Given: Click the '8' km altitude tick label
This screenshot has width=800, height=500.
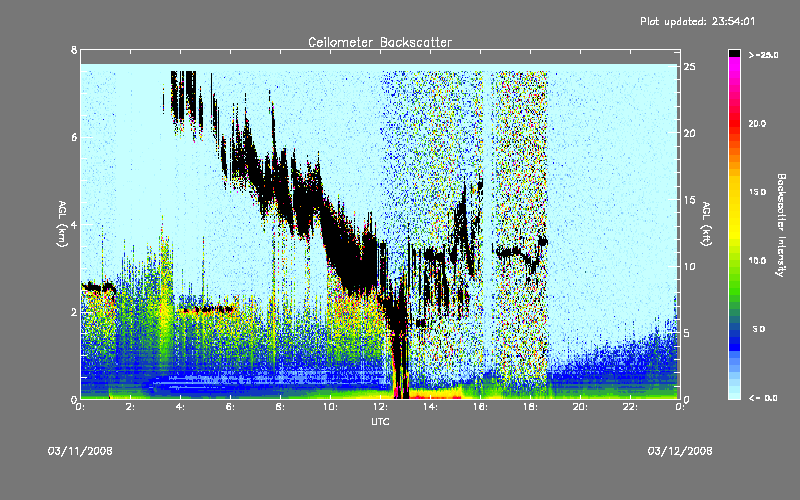Looking at the screenshot, I should [x=74, y=50].
